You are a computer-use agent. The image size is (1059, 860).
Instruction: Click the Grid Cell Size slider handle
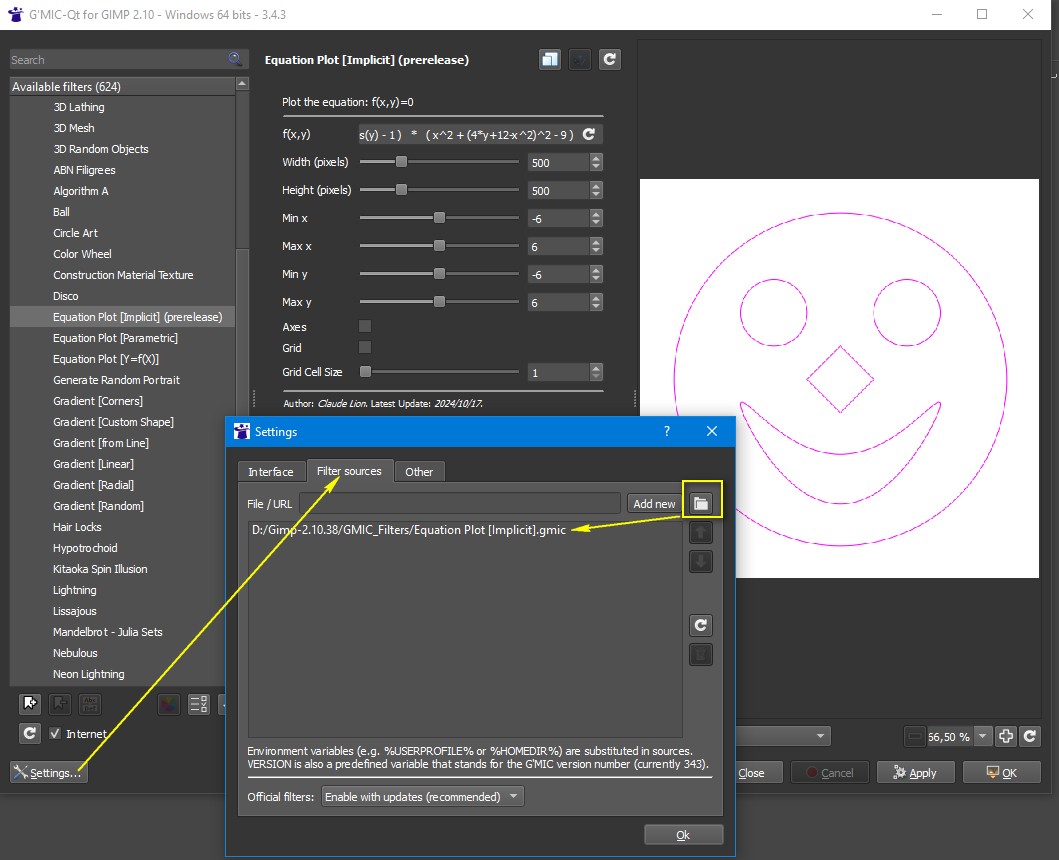coord(365,372)
